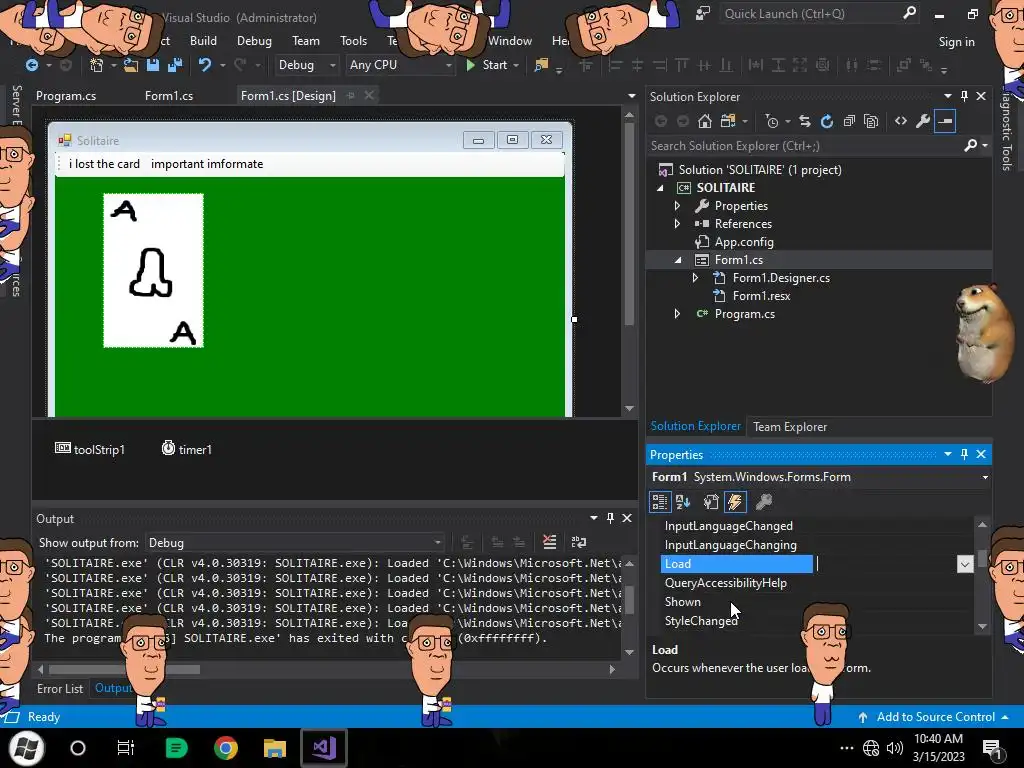Select timer1 component in tray
The image size is (1024, 768).
point(187,449)
